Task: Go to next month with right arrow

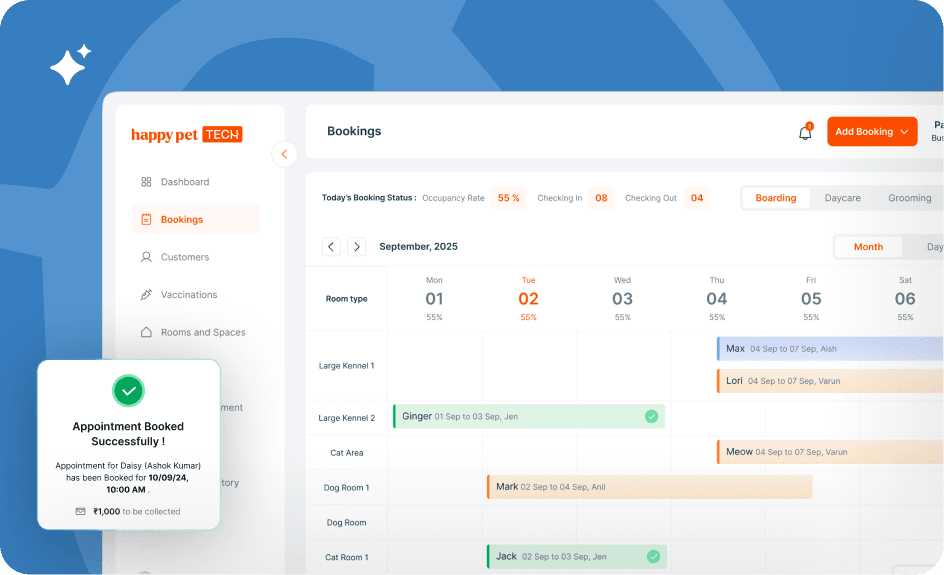Action: click(356, 247)
